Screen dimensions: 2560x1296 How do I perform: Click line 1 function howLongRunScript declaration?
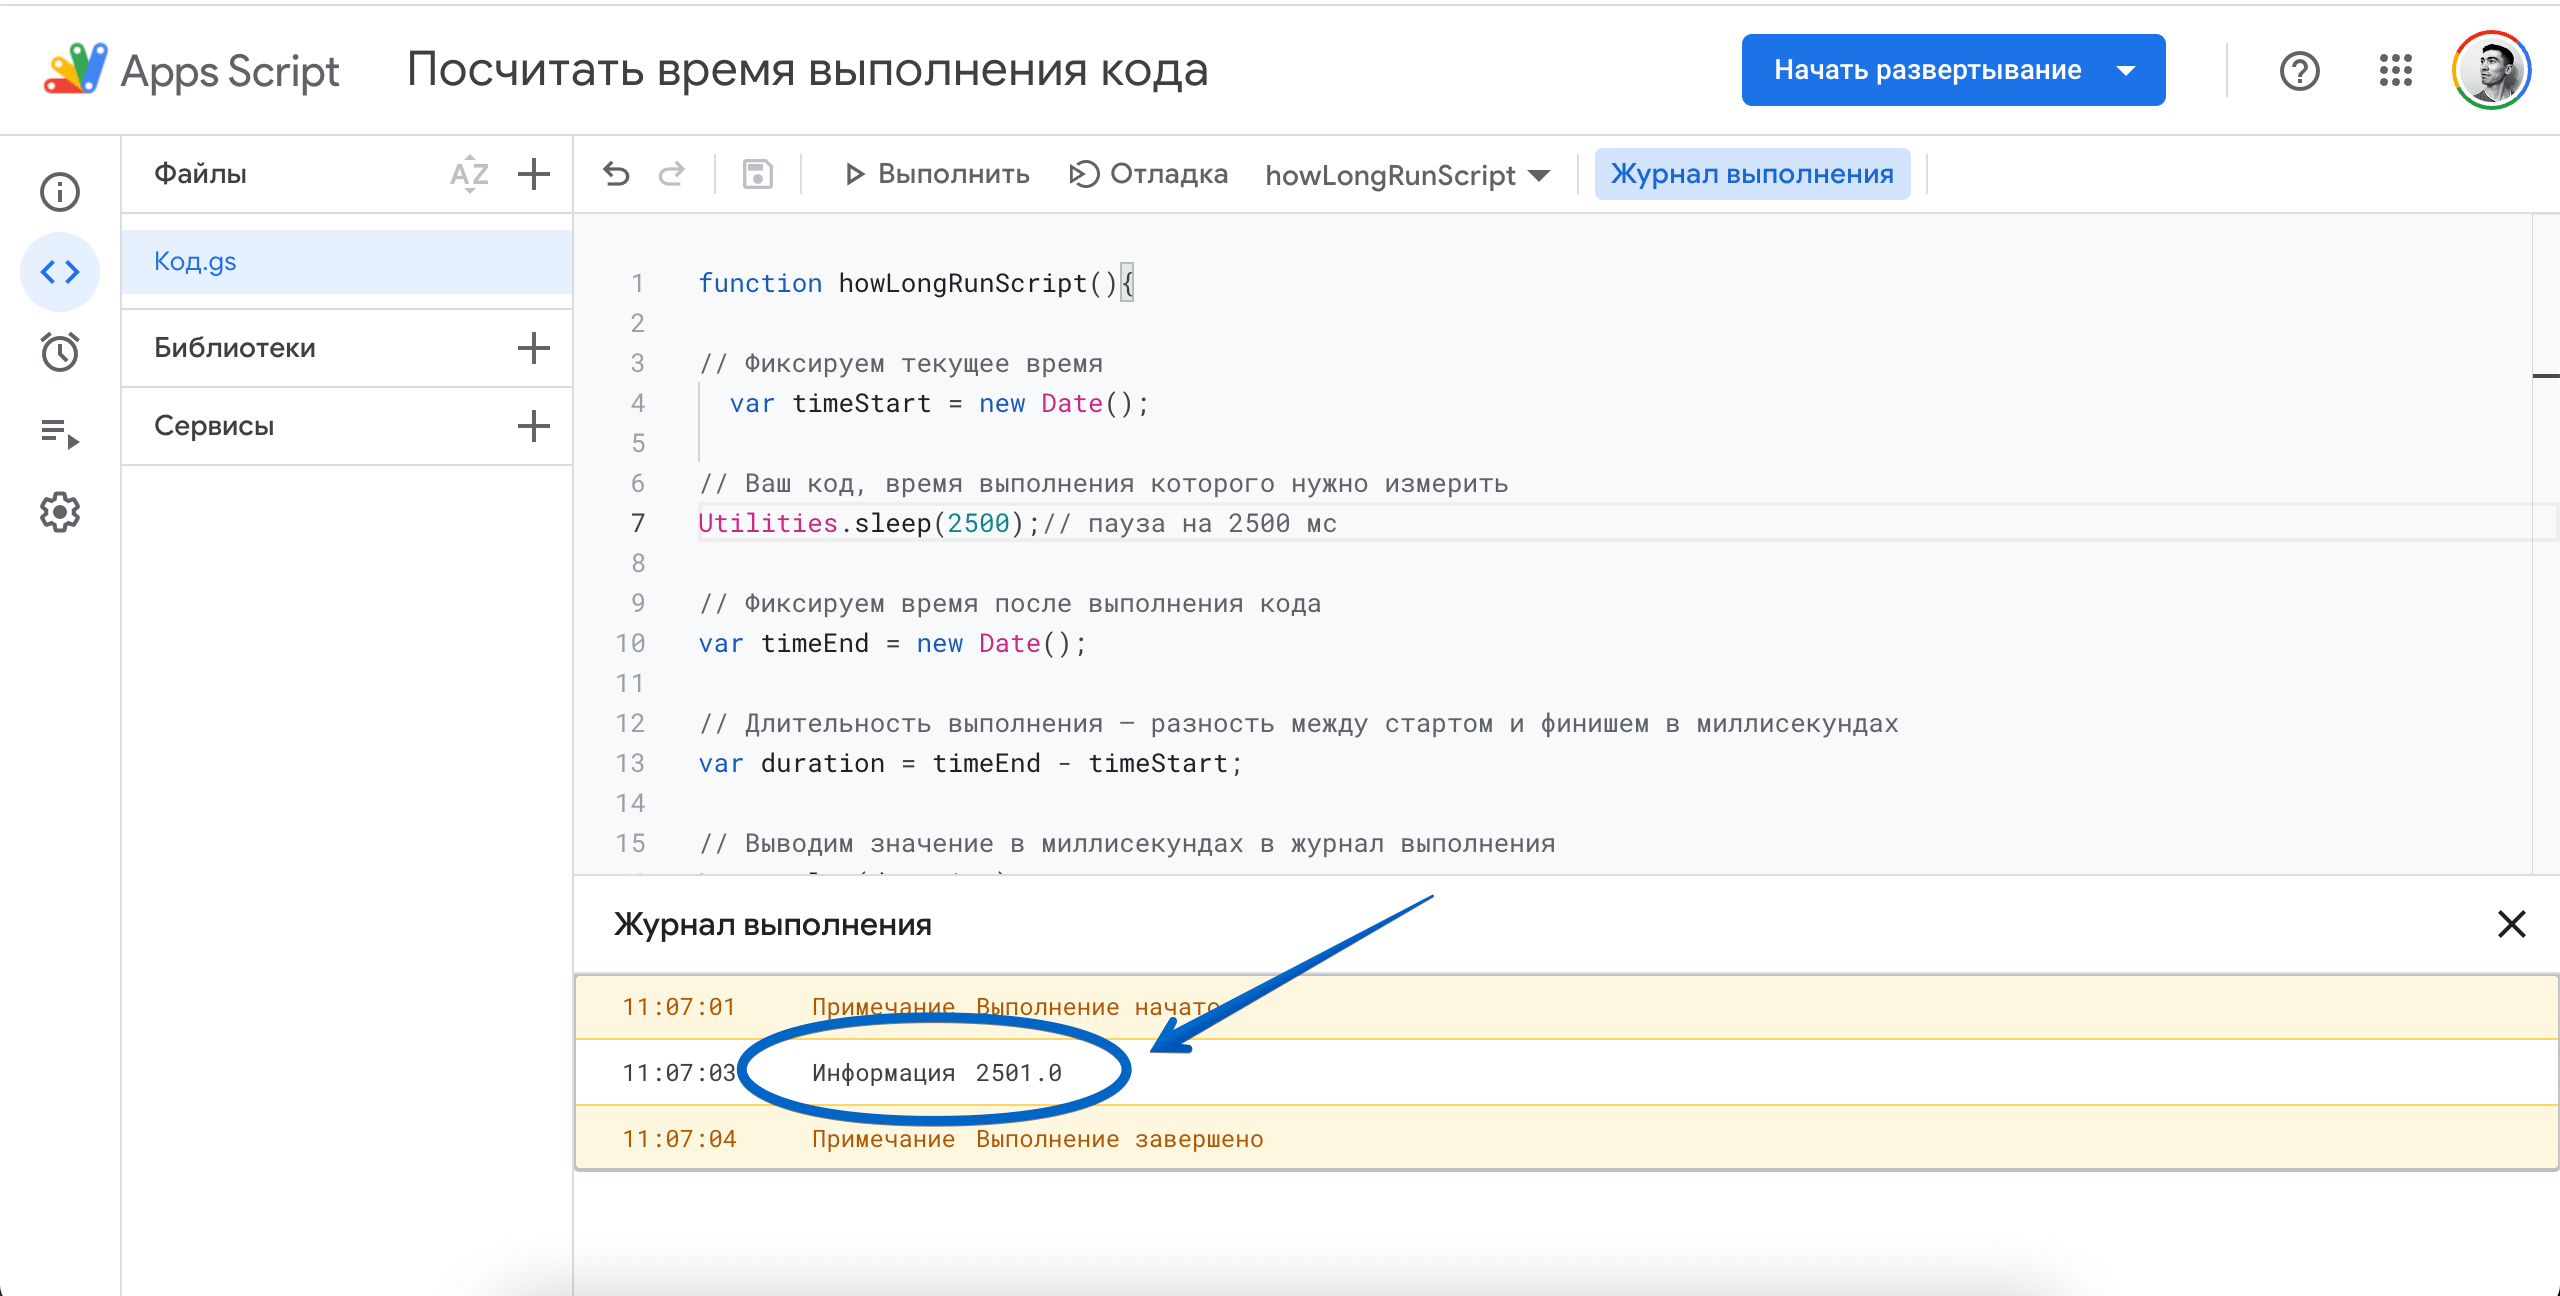[x=916, y=283]
